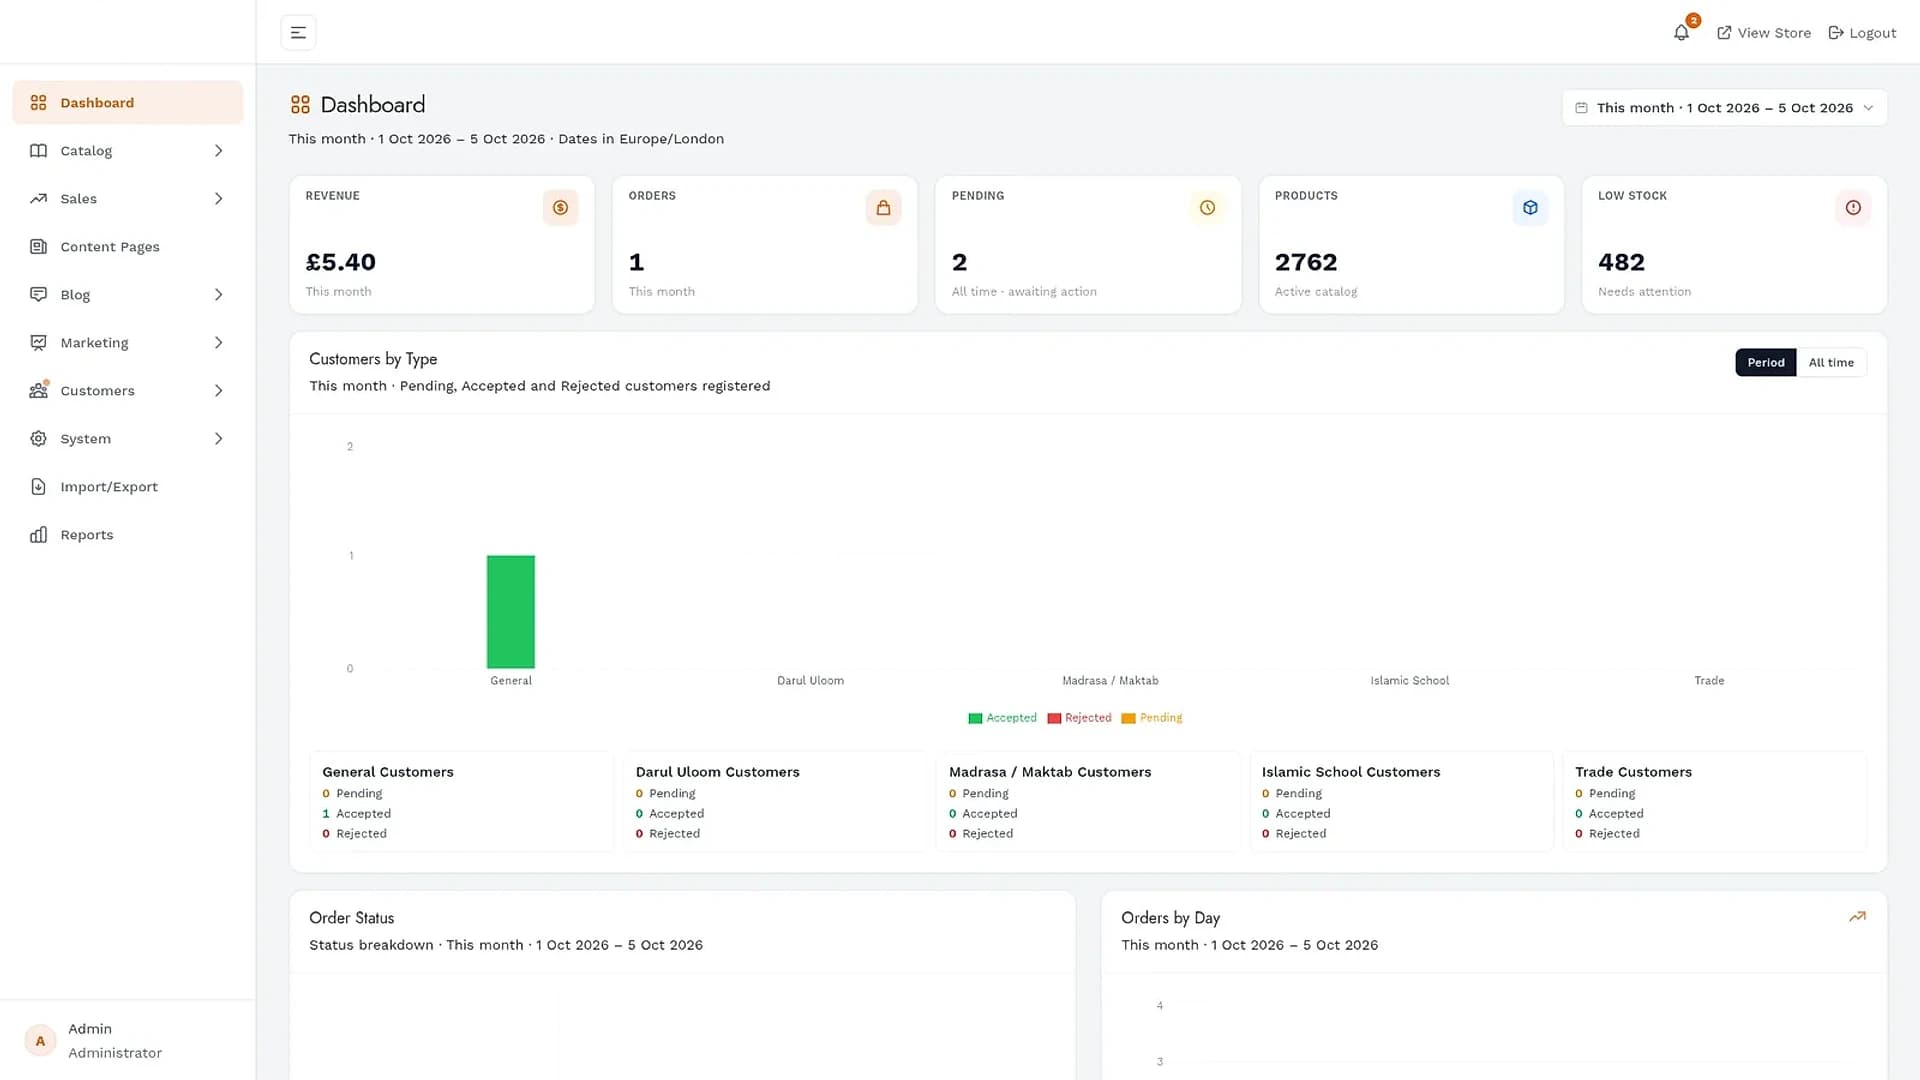This screenshot has height=1080, width=1920.
Task: Click the Reports bar chart icon
Action: pyautogui.click(x=38, y=535)
